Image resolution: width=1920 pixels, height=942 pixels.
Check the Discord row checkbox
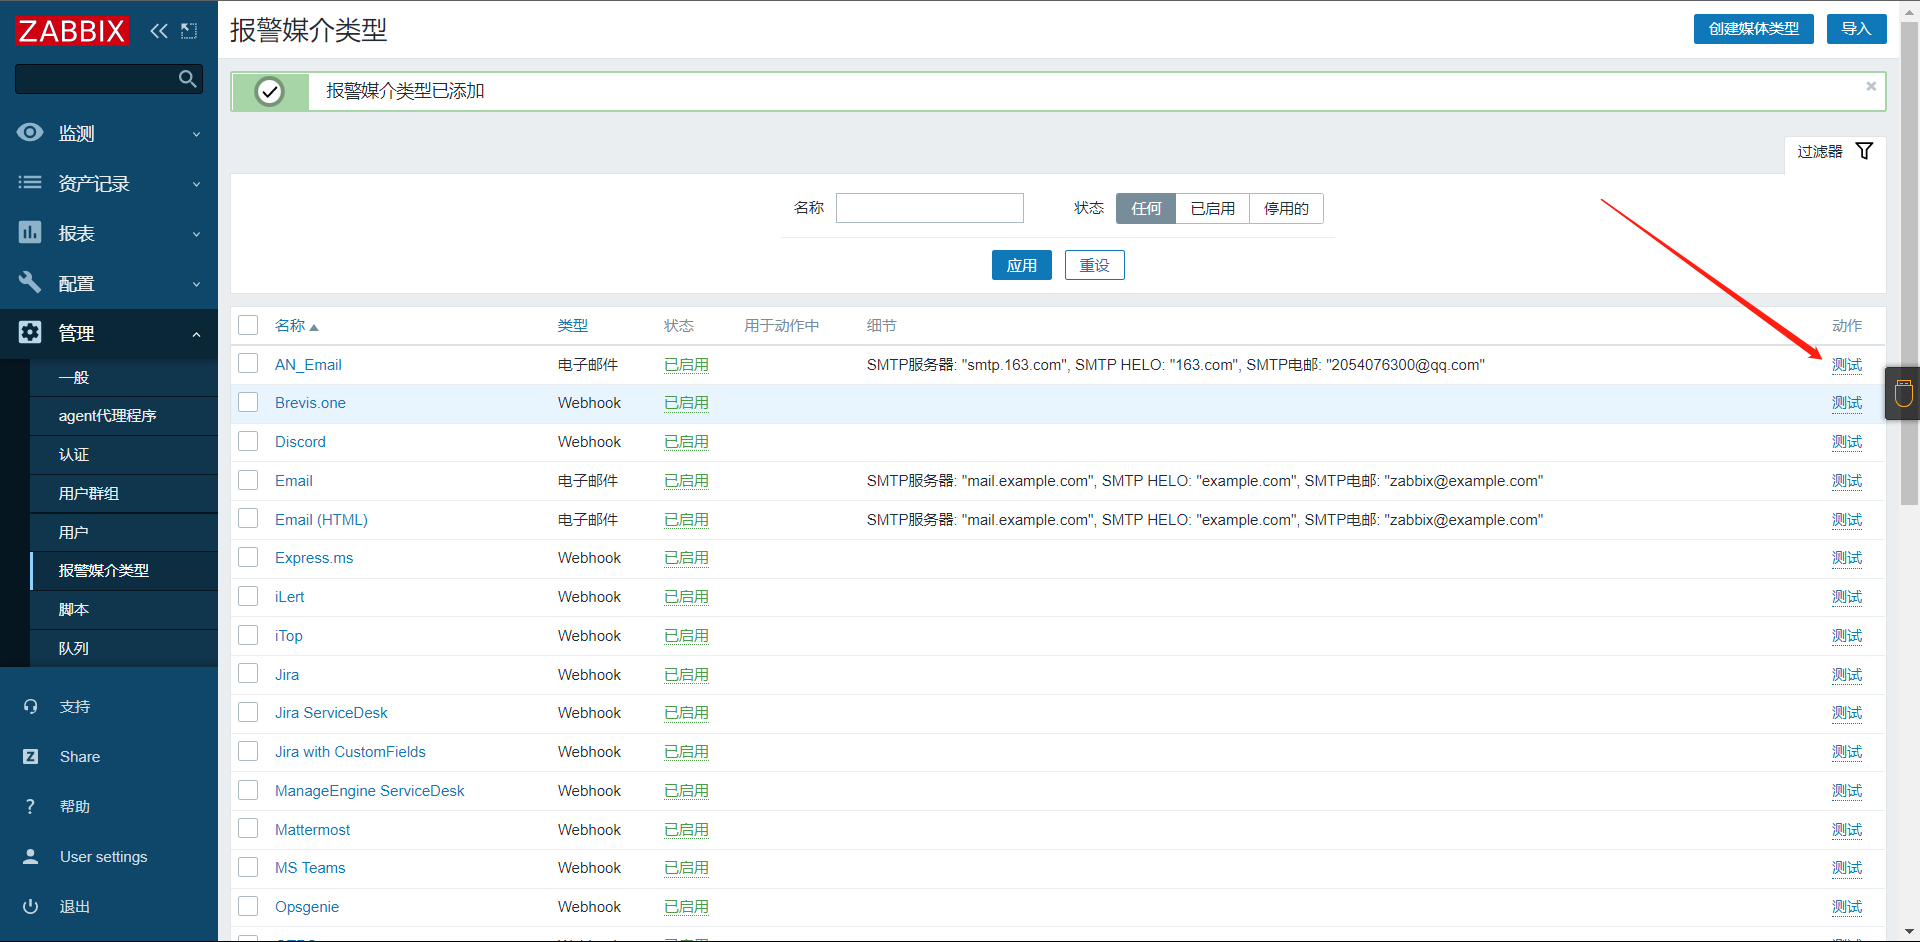pos(248,441)
